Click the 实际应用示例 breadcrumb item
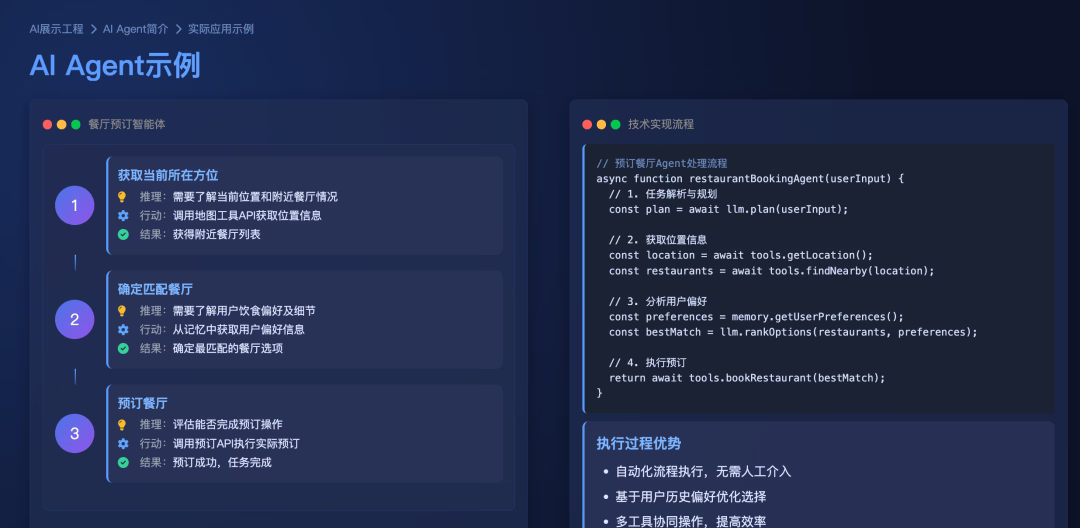1080x528 pixels. point(221,29)
